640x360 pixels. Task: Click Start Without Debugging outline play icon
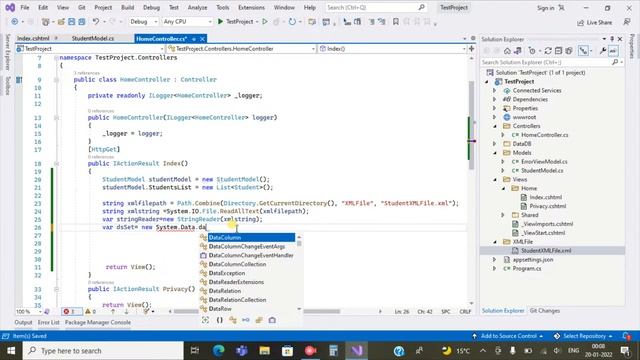pos(265,22)
